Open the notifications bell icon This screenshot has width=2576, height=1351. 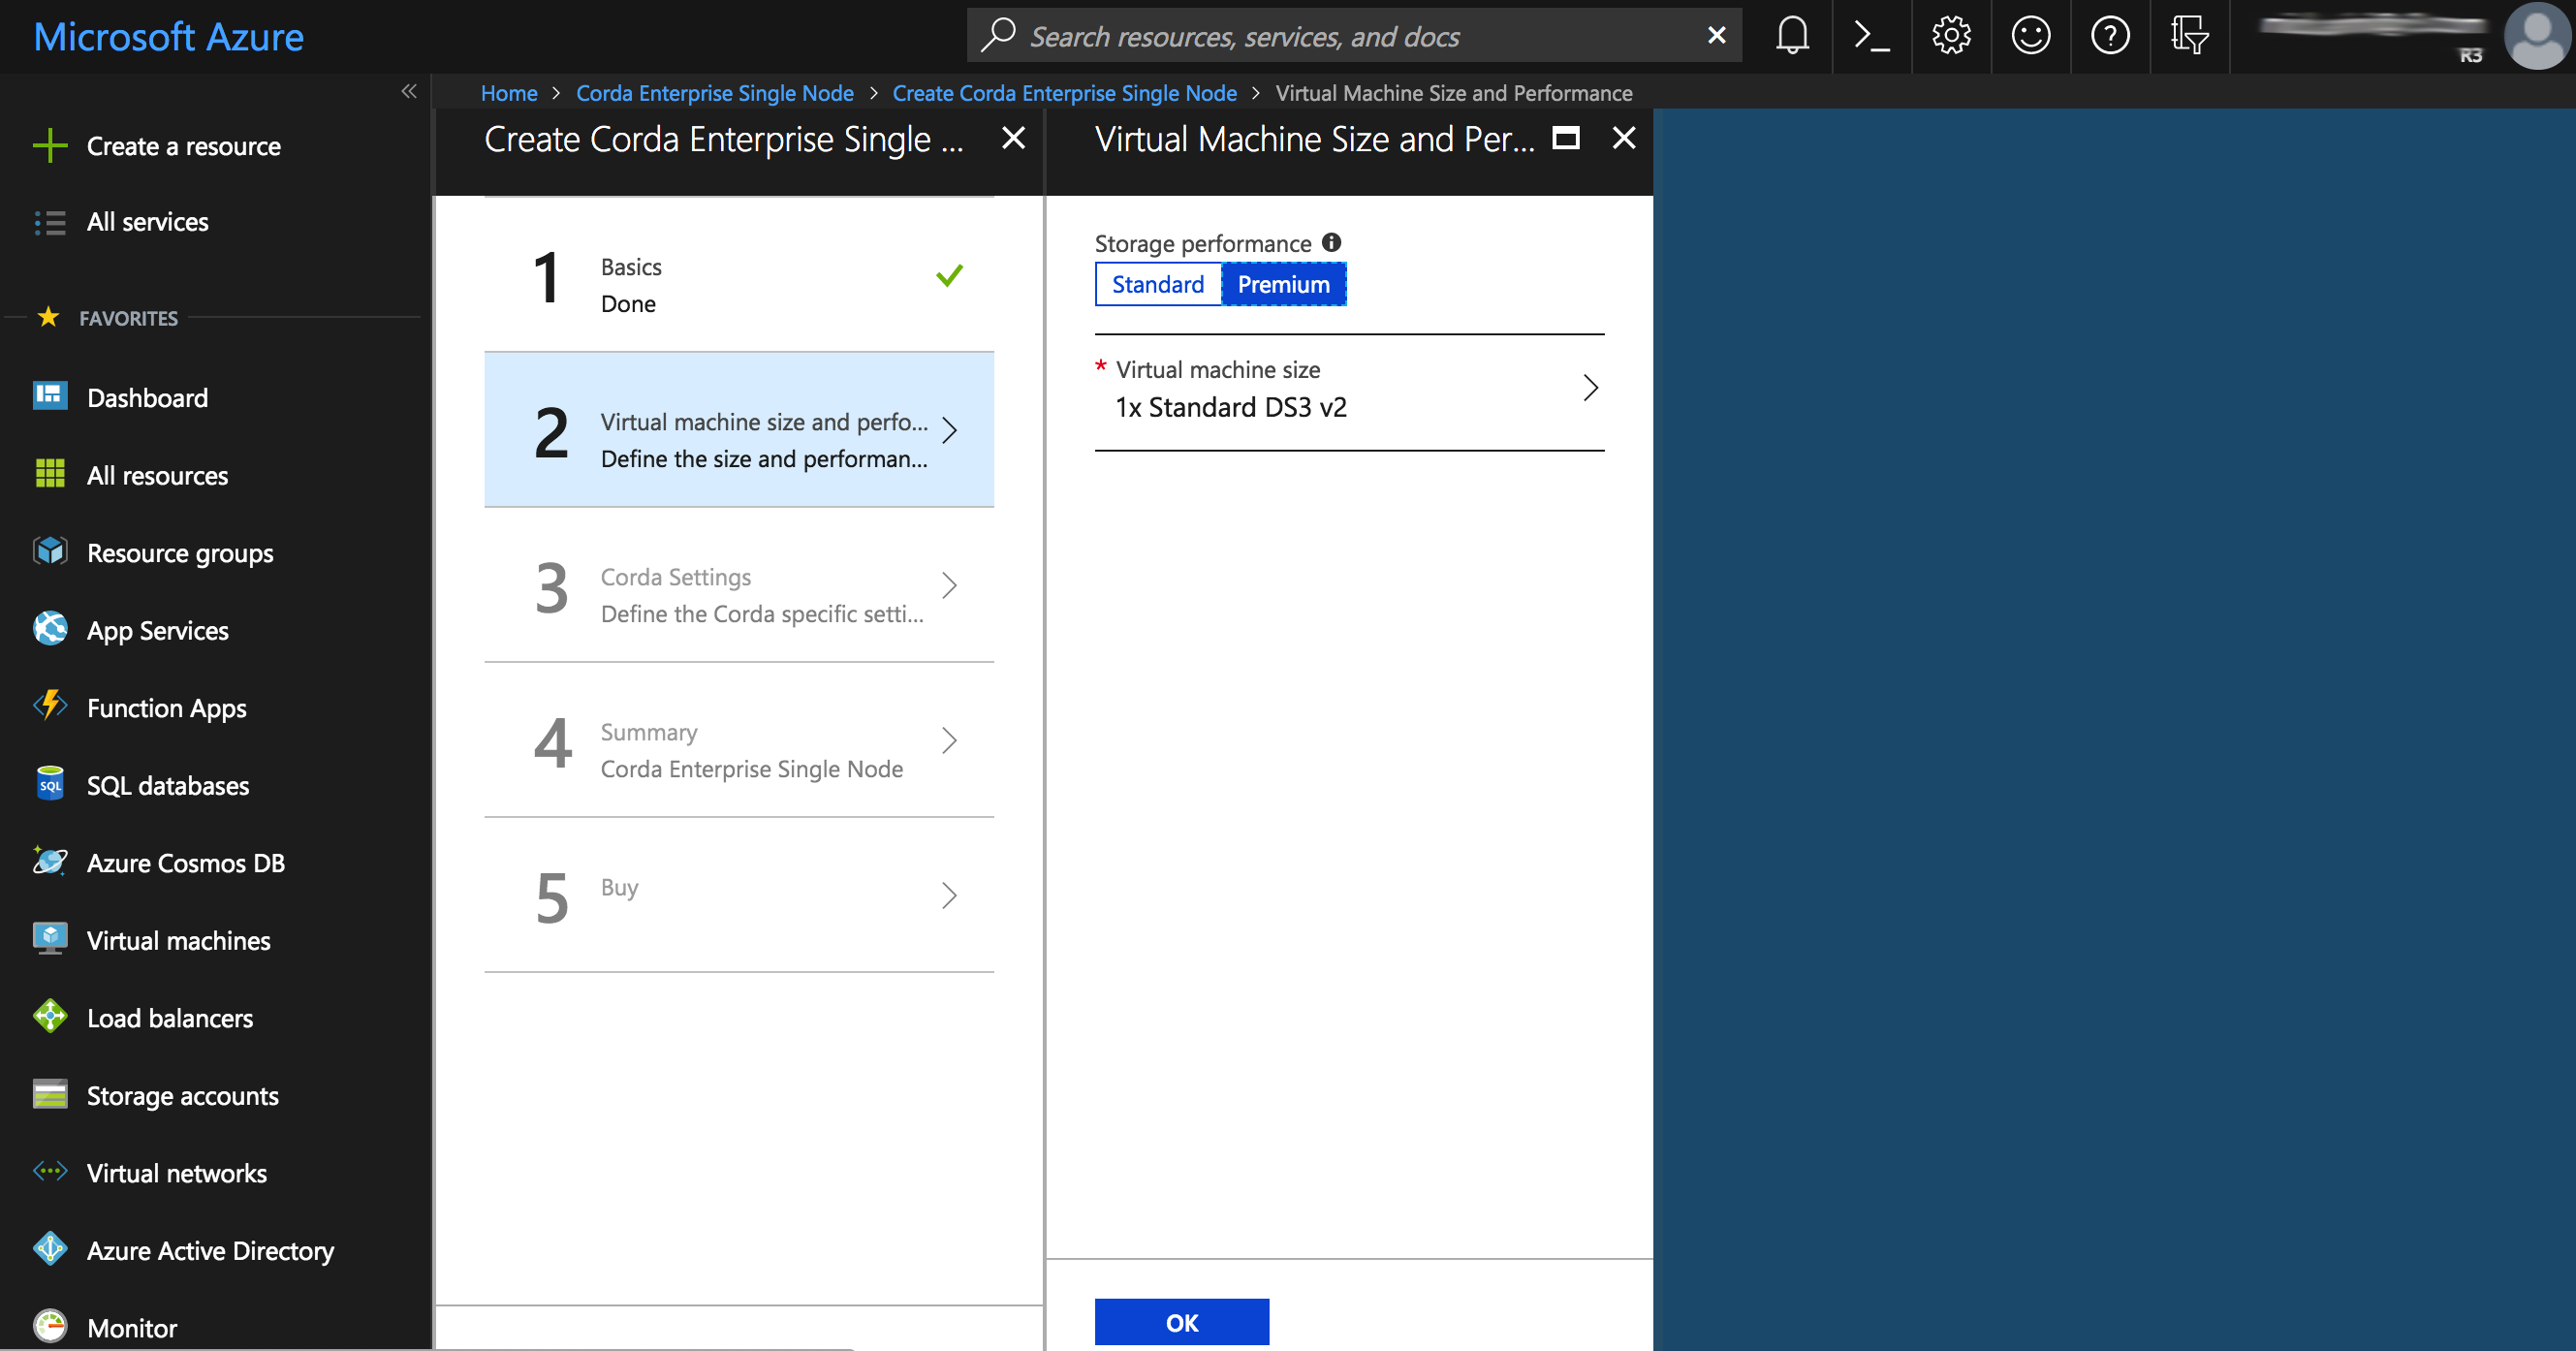(x=1792, y=36)
